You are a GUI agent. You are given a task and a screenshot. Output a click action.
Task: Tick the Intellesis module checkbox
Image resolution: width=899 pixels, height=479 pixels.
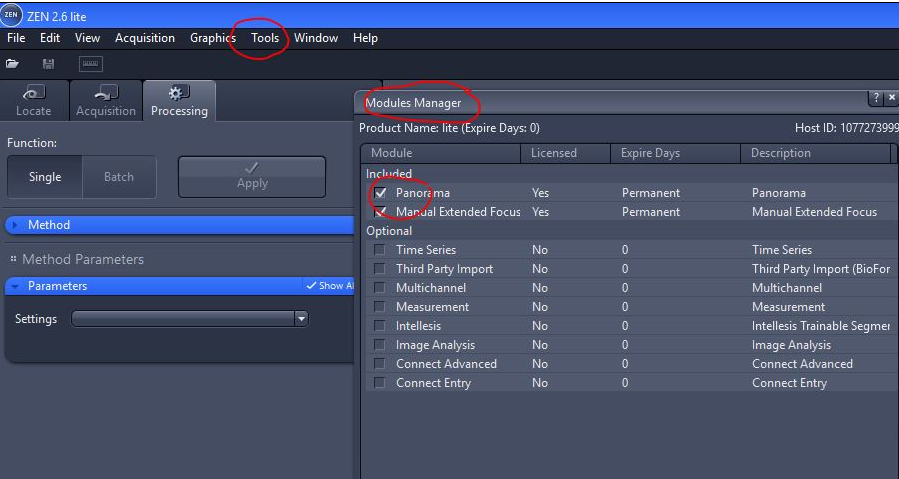point(379,326)
